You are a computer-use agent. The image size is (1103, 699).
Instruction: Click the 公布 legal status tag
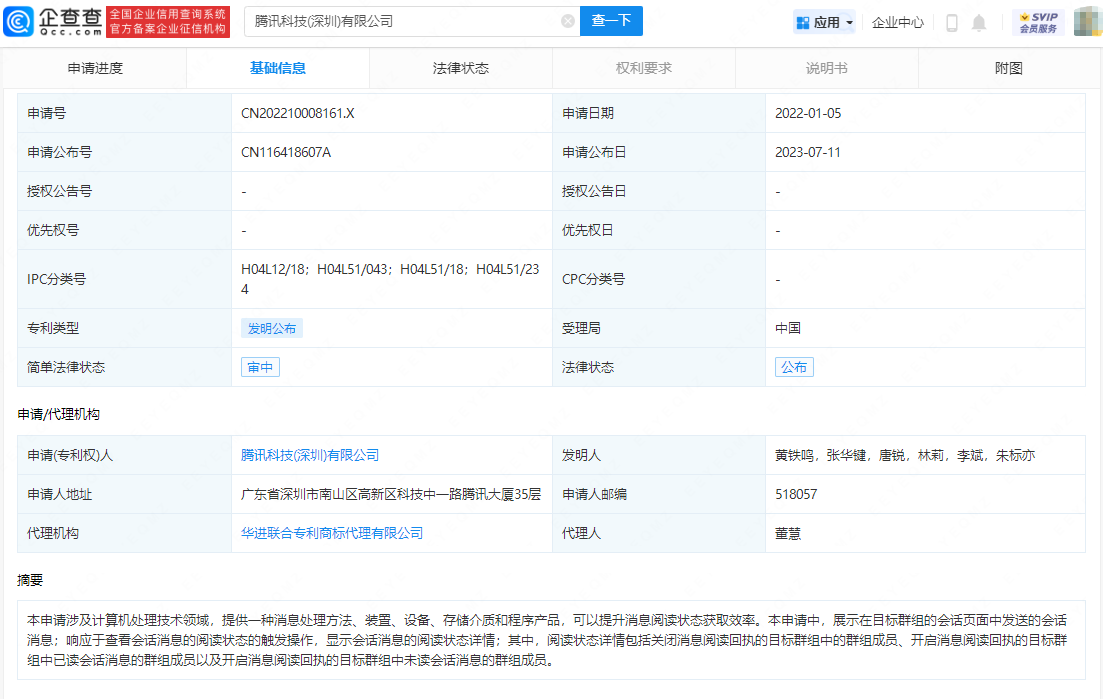pos(794,367)
